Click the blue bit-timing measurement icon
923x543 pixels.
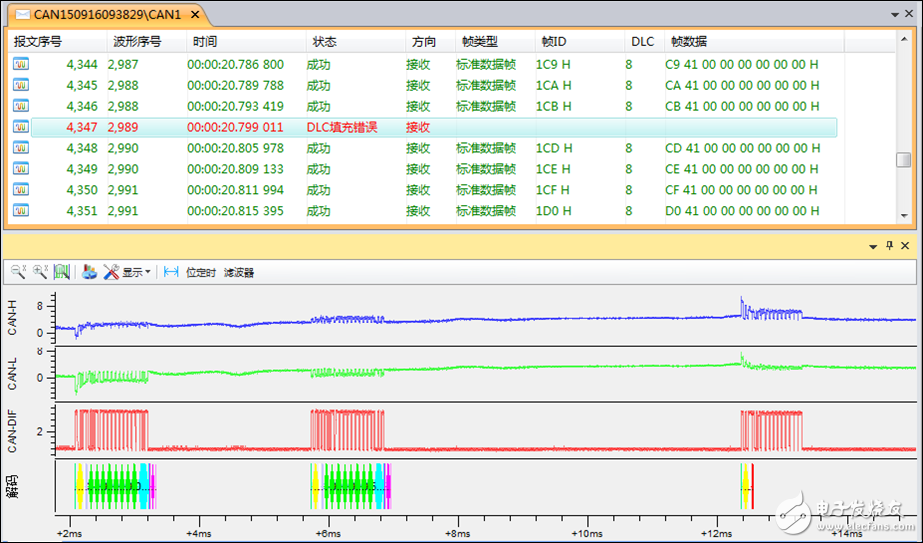pos(171,271)
